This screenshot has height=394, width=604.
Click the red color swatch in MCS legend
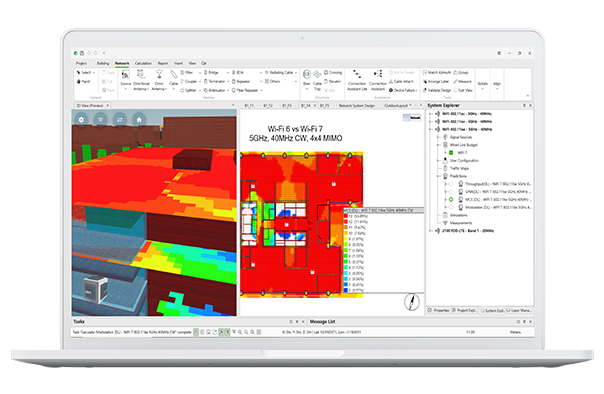coord(346,216)
